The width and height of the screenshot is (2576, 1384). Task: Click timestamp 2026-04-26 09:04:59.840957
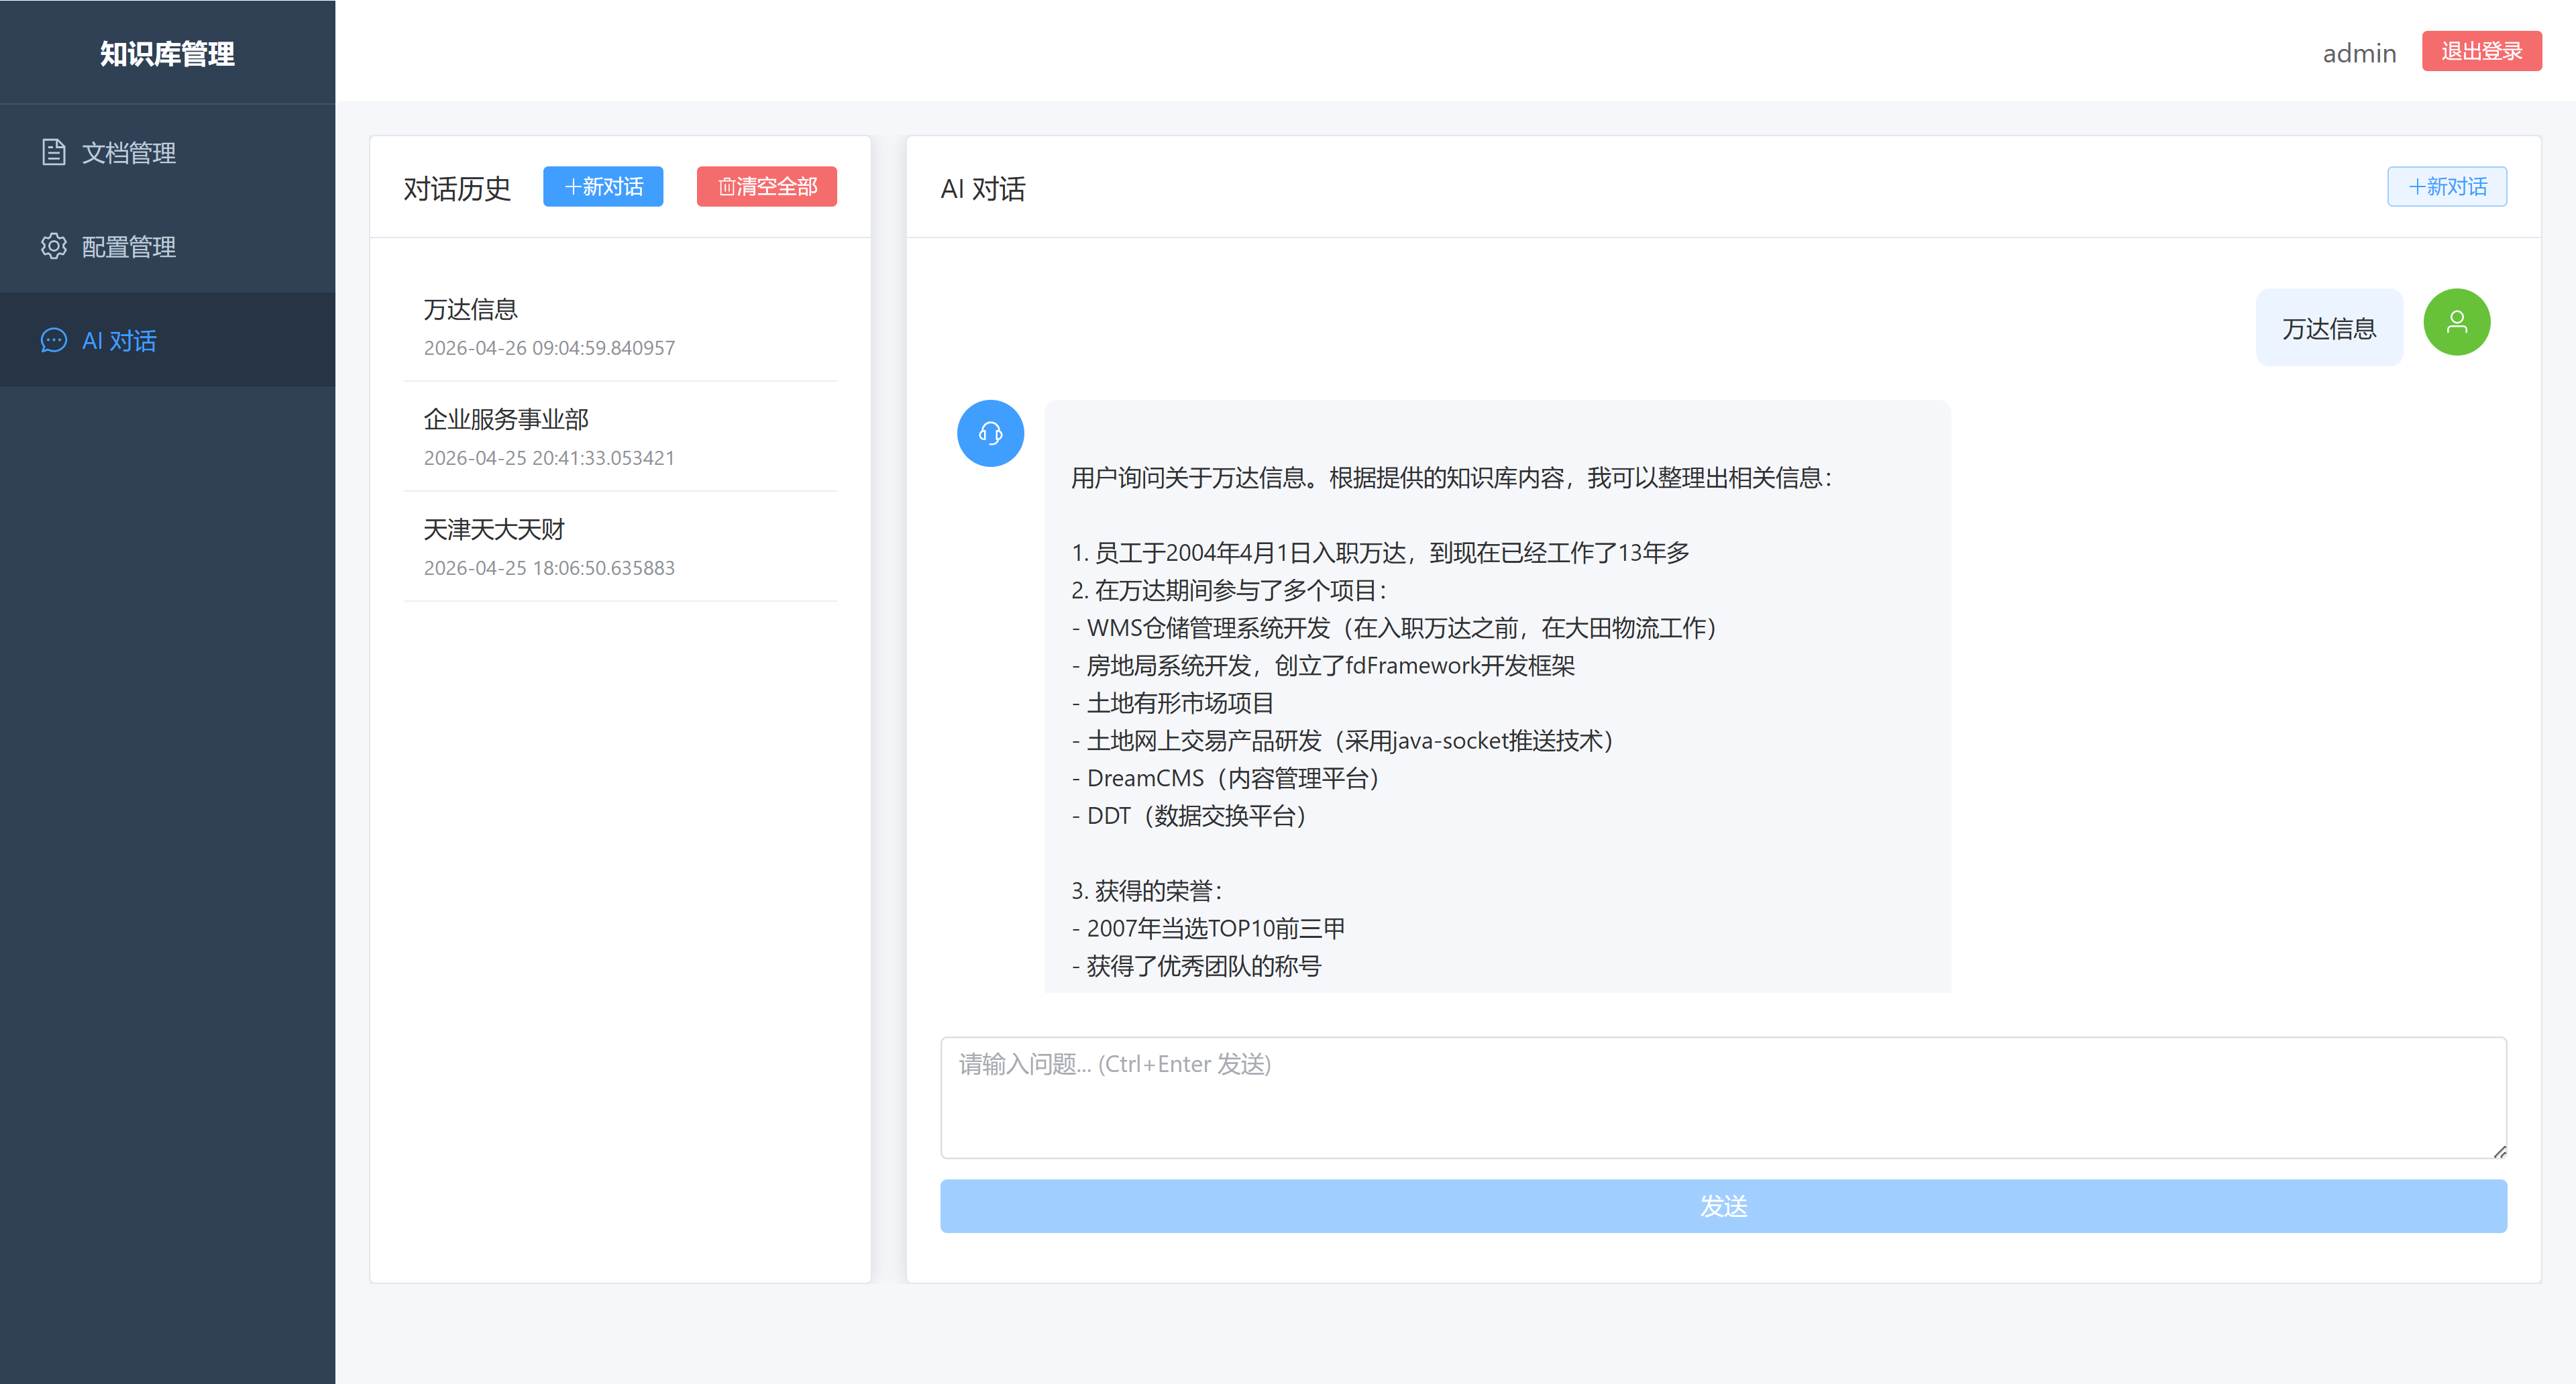pos(549,348)
